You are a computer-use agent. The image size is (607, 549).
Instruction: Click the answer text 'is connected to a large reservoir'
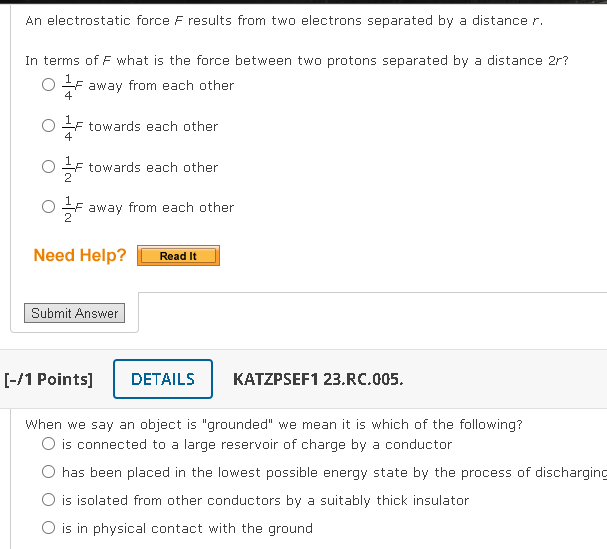[x=257, y=444]
